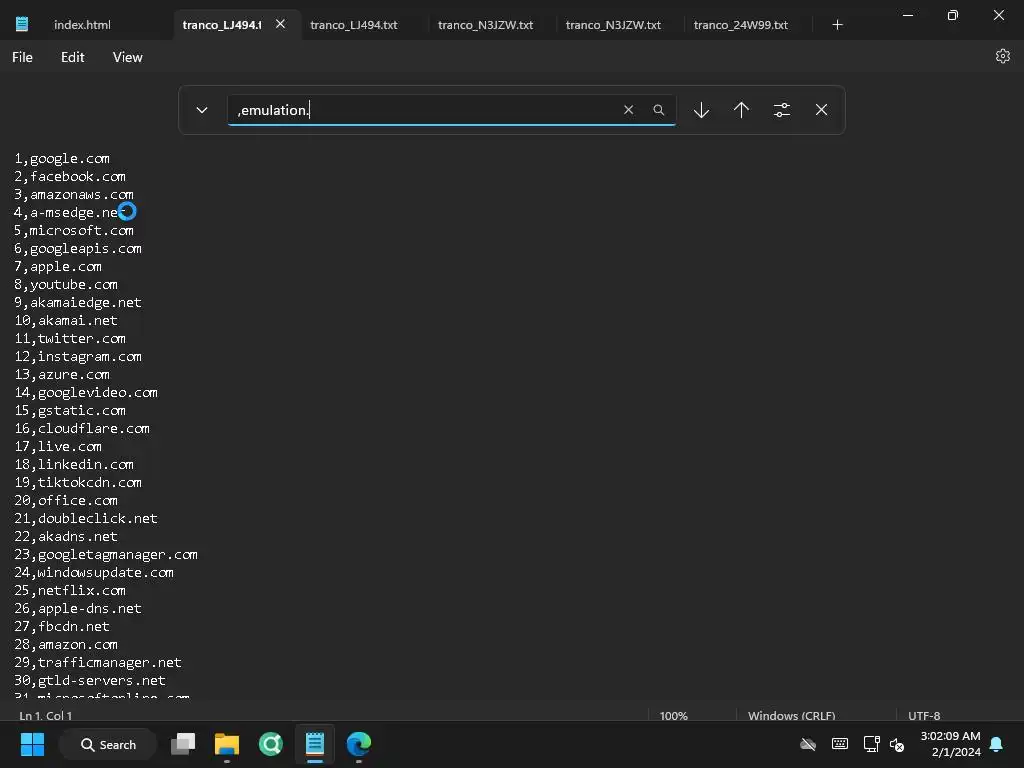Click the line 7,apple.com
Image resolution: width=1024 pixels, height=768 pixels.
[58, 266]
